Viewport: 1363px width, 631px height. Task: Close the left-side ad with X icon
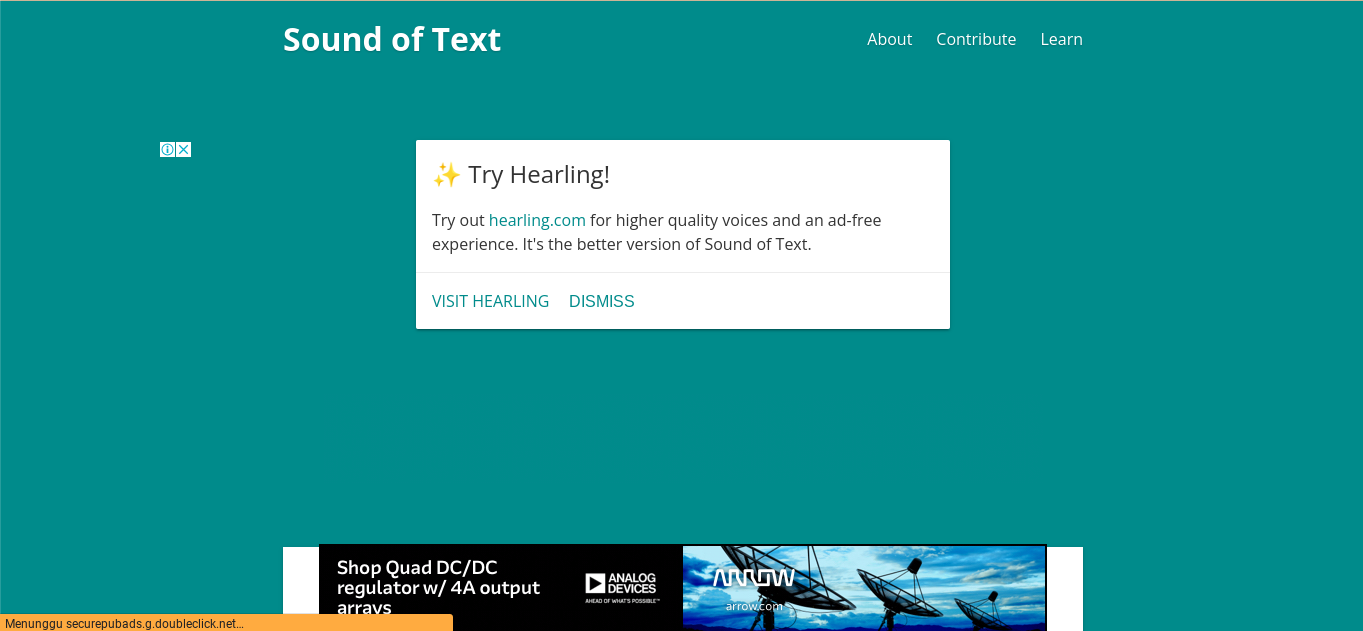point(184,150)
